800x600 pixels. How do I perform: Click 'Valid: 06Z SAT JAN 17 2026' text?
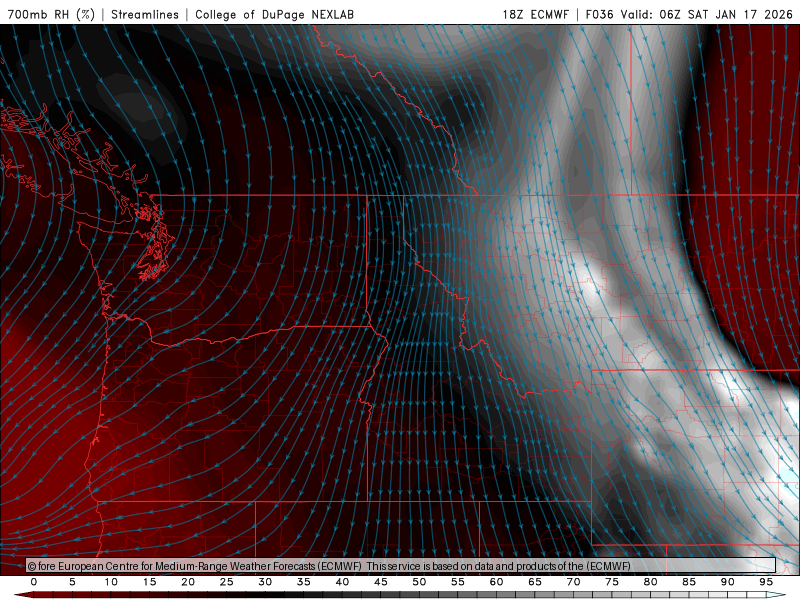click(x=707, y=14)
